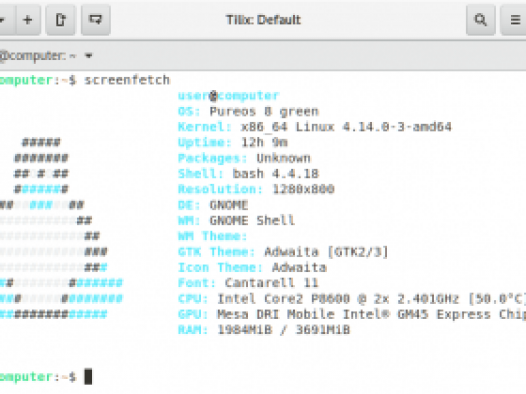Viewport: 526px width, 394px height.
Task: Click the Icon Theme 'Adwaita' value
Action: coord(299,267)
